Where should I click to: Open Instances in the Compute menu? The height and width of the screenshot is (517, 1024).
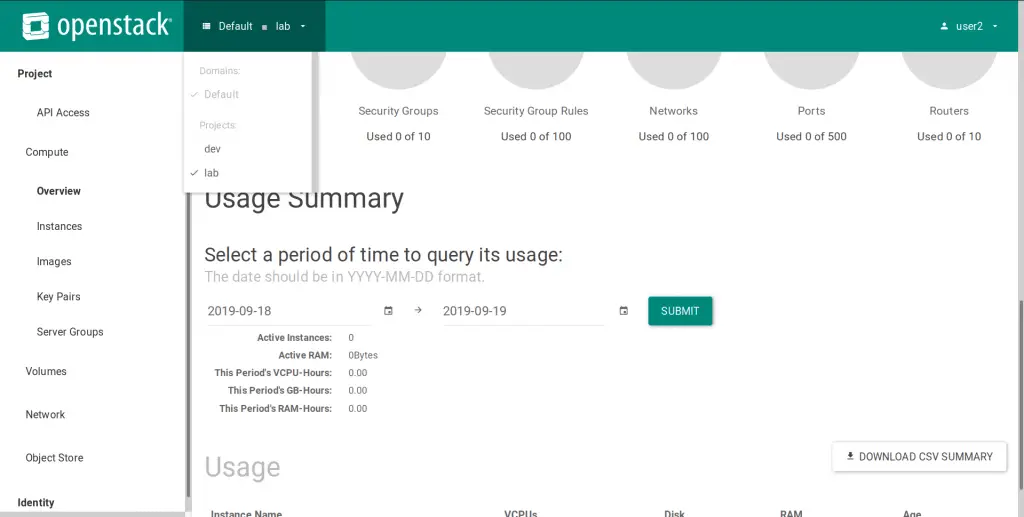(59, 227)
